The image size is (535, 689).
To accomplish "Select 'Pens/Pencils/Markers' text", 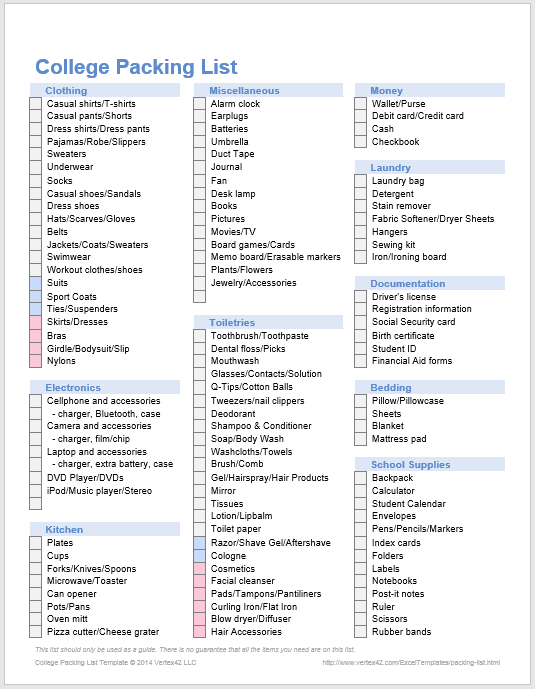I will pyautogui.click(x=418, y=529).
